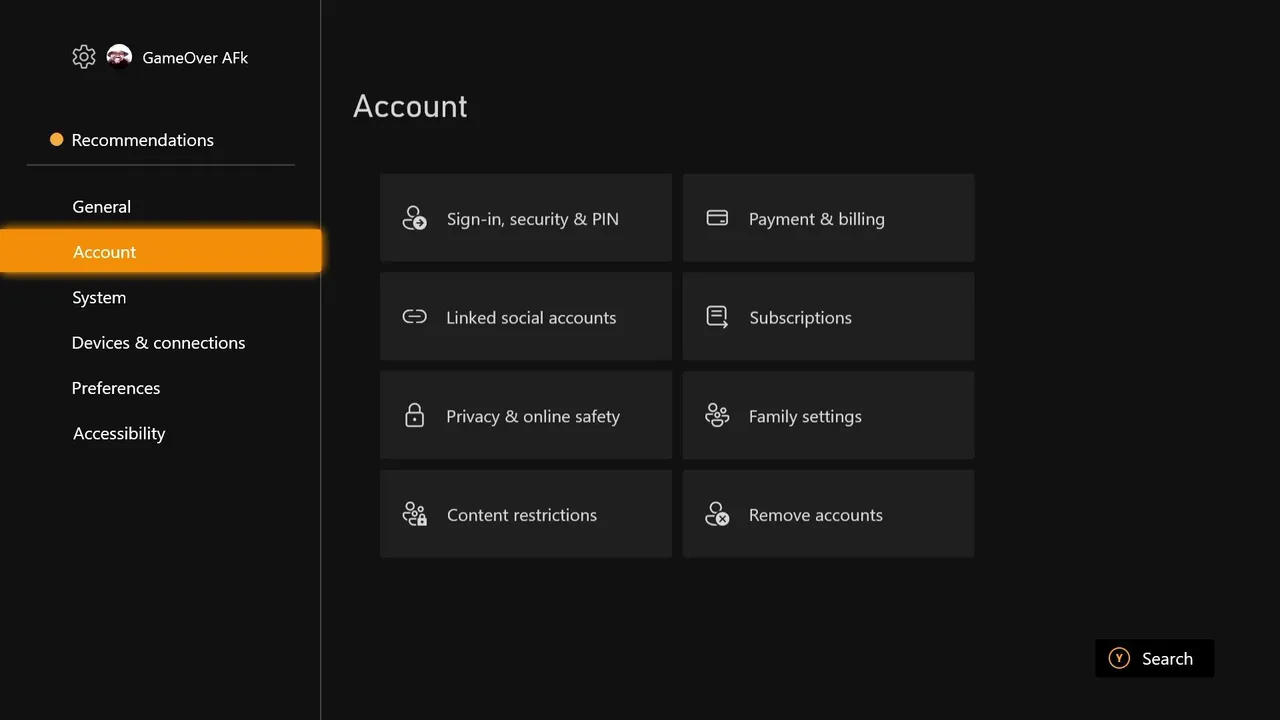Click the Family settings people icon
Image resolution: width=1280 pixels, height=720 pixels.
[x=717, y=416]
